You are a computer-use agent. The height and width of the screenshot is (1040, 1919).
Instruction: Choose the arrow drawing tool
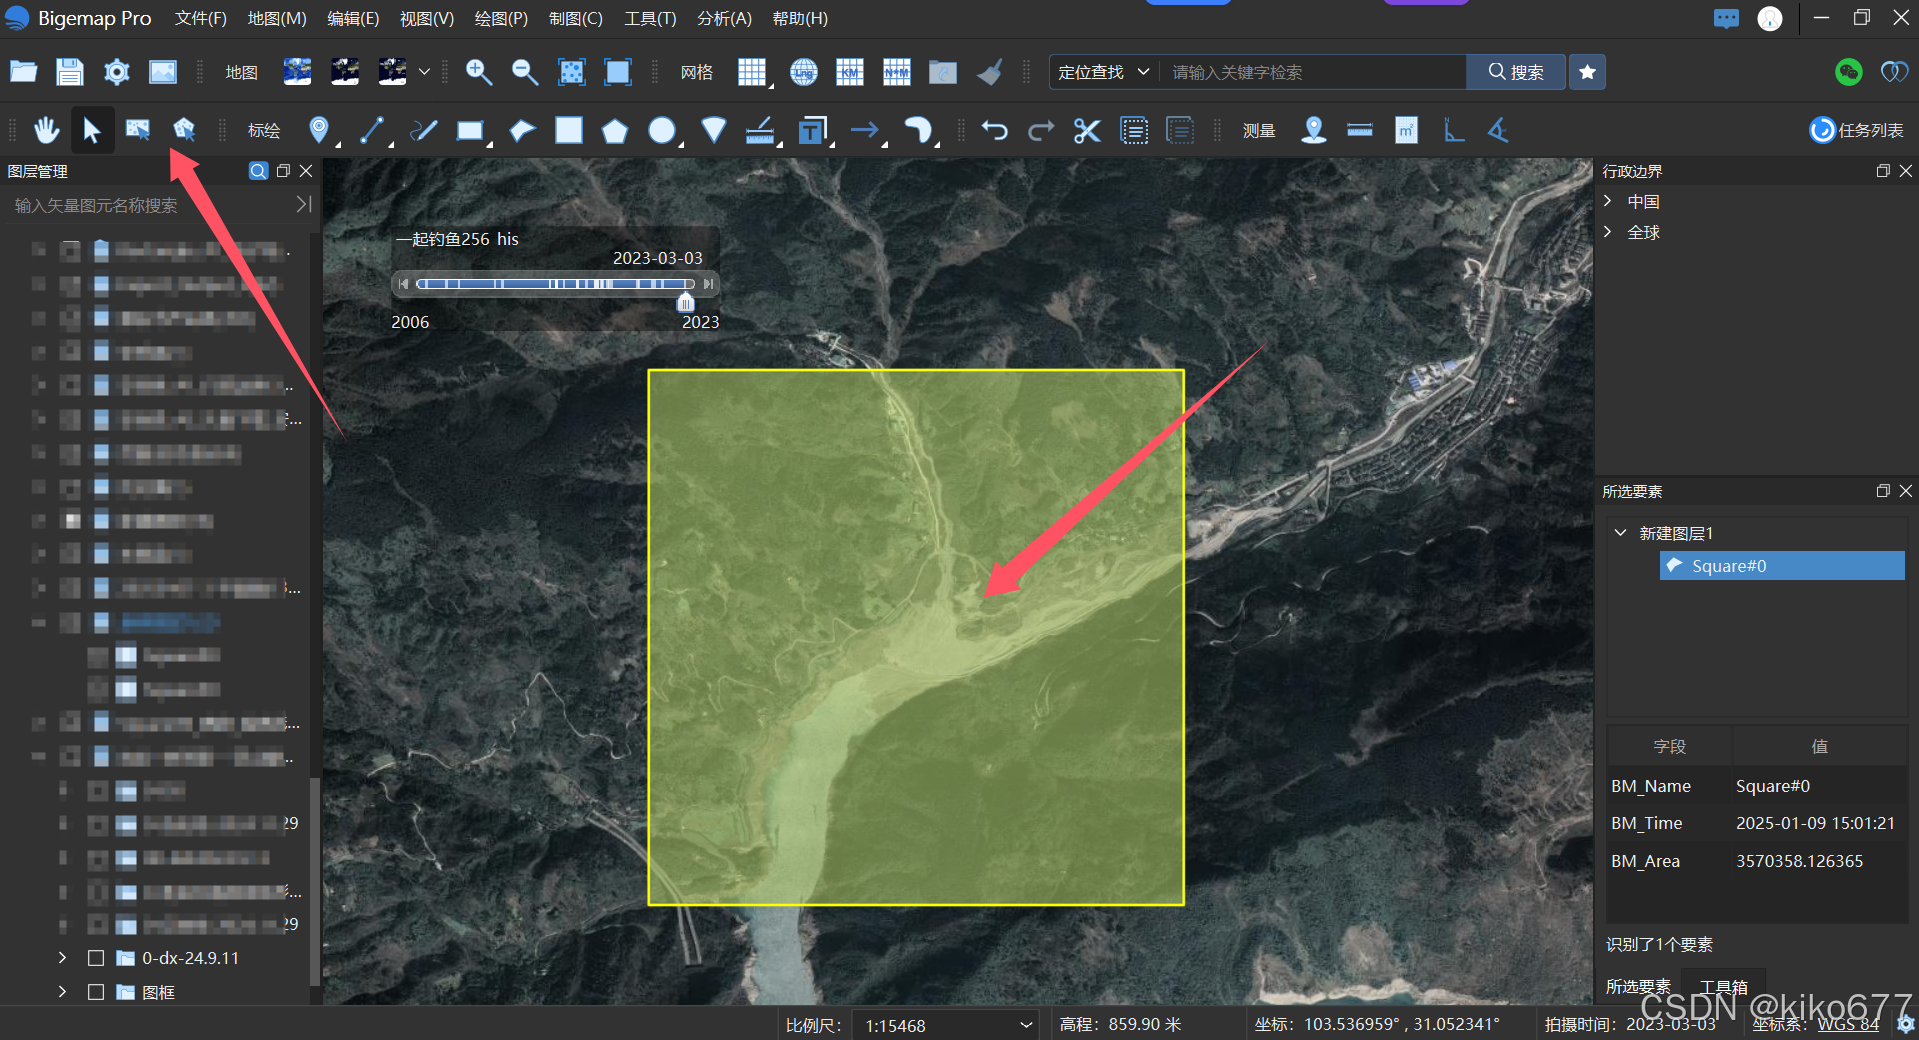864,130
